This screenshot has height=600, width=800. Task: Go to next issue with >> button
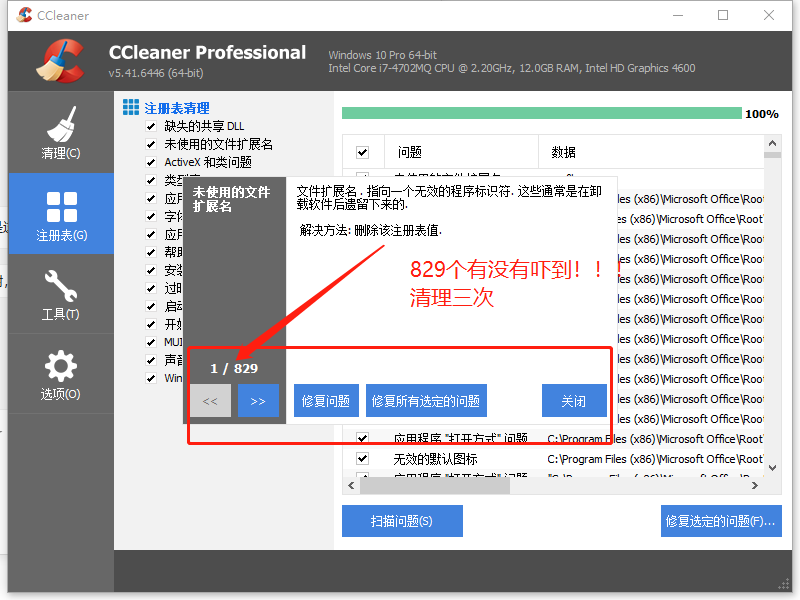coord(258,401)
